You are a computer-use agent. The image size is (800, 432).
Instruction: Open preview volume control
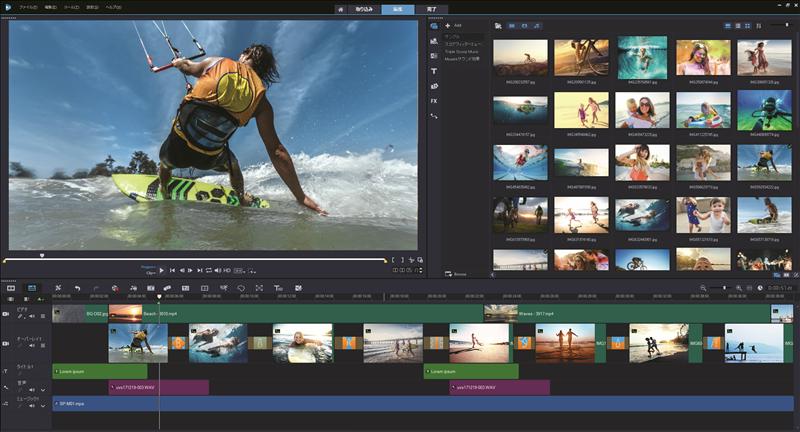click(x=218, y=270)
